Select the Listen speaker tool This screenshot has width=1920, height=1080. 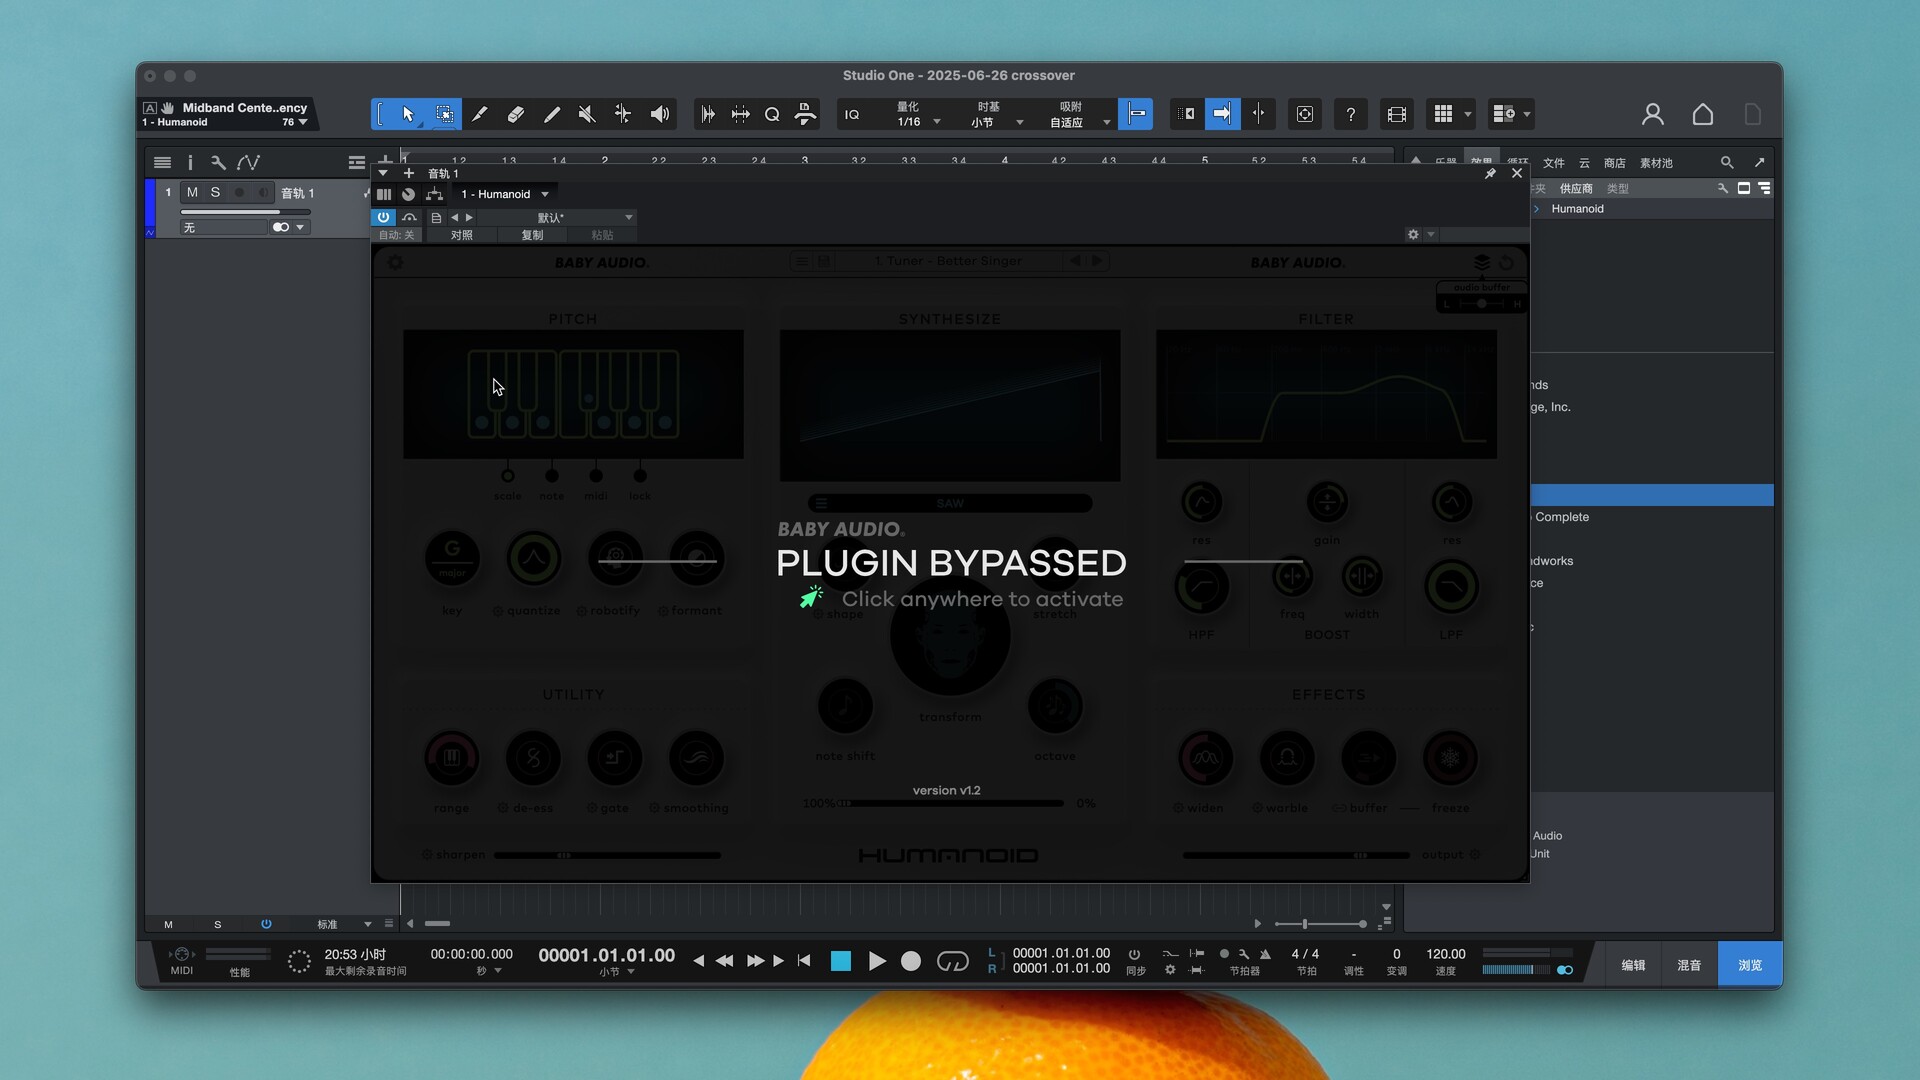tap(660, 114)
